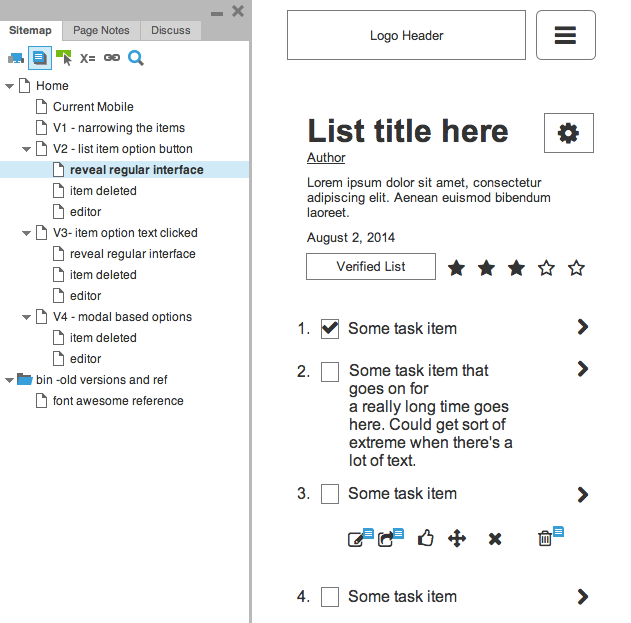631x623 pixels.
Task: Click the trash delete icon
Action: 545,539
